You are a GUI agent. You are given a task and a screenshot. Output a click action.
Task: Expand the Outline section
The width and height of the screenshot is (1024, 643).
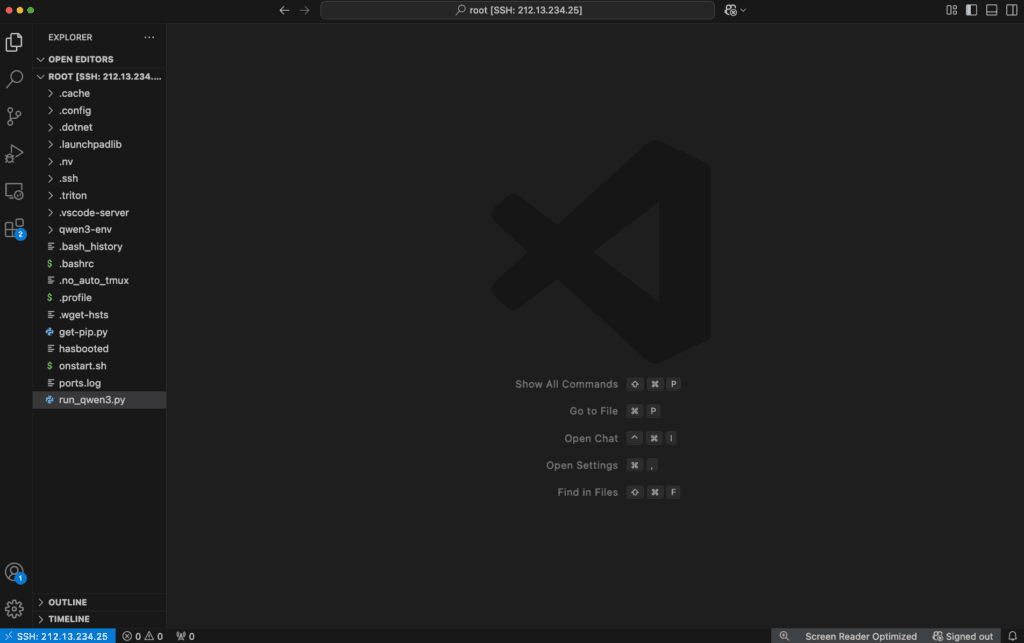pyautogui.click(x=99, y=602)
